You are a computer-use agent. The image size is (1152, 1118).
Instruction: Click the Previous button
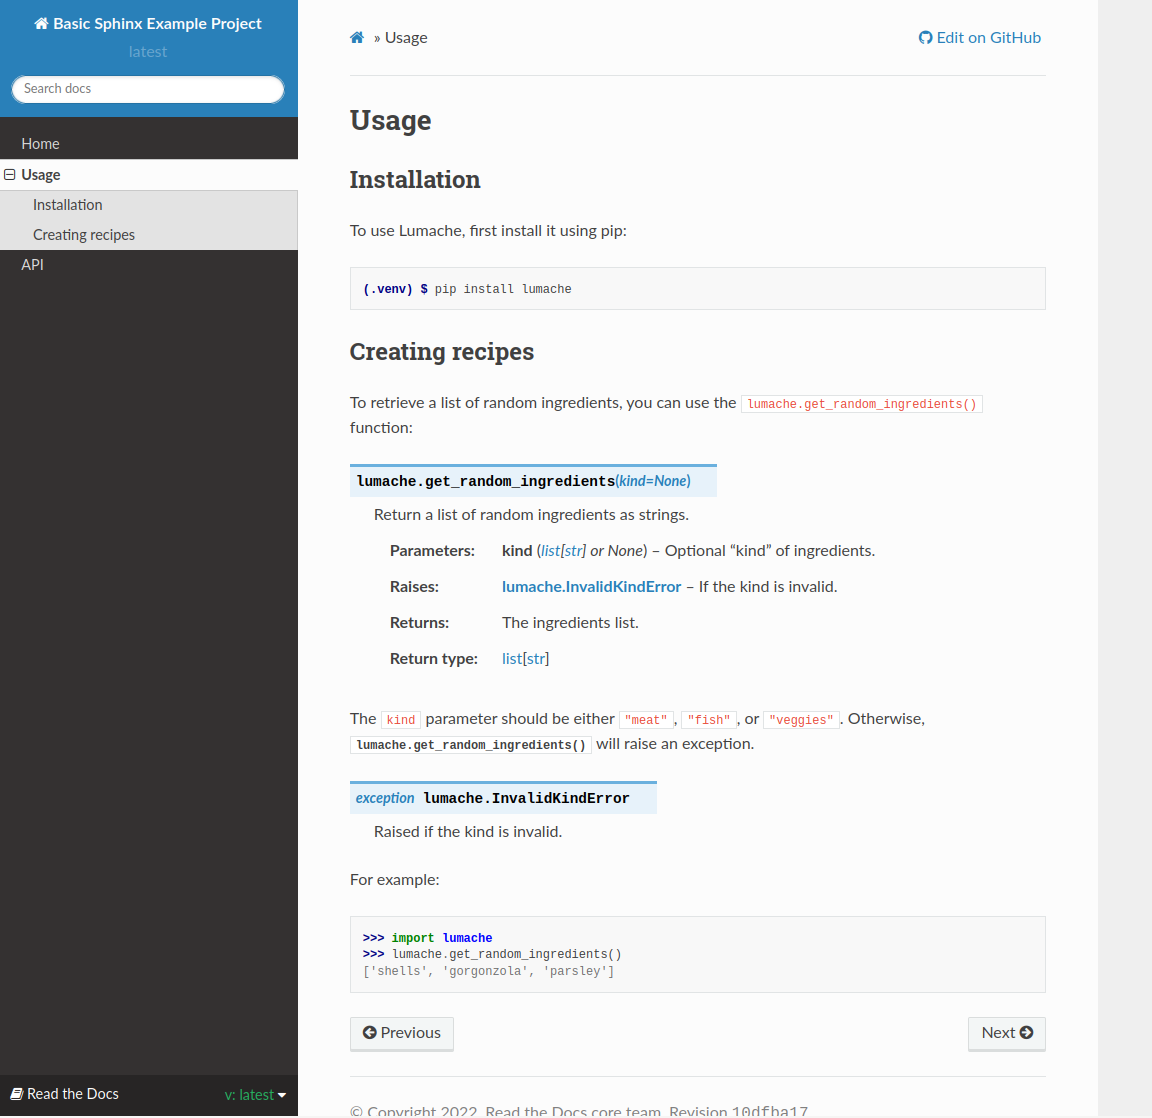[x=402, y=1034]
